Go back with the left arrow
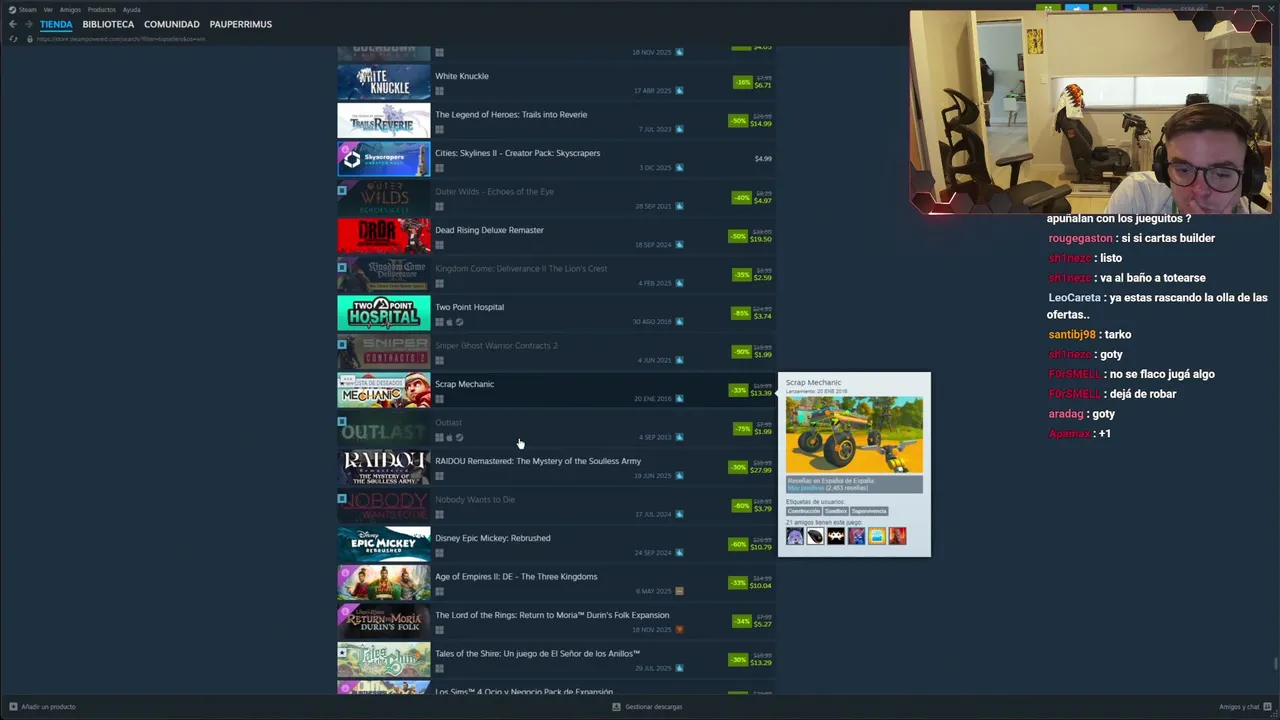This screenshot has width=1280, height=720. (13, 24)
